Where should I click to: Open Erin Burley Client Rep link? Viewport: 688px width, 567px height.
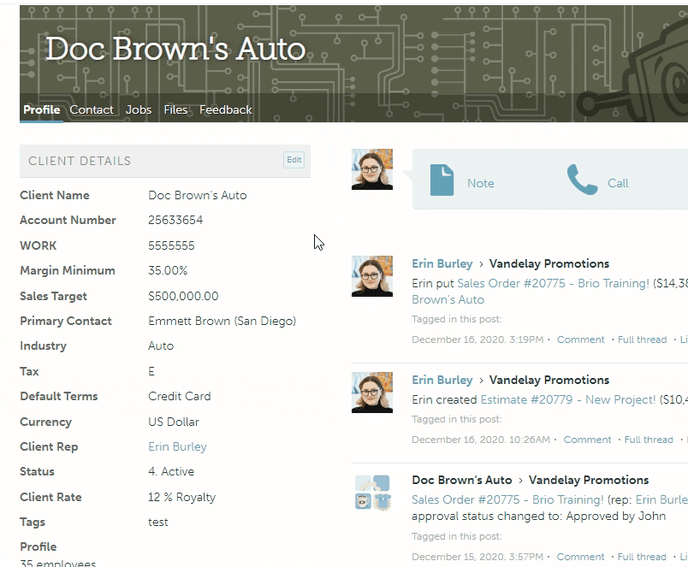coord(177,447)
